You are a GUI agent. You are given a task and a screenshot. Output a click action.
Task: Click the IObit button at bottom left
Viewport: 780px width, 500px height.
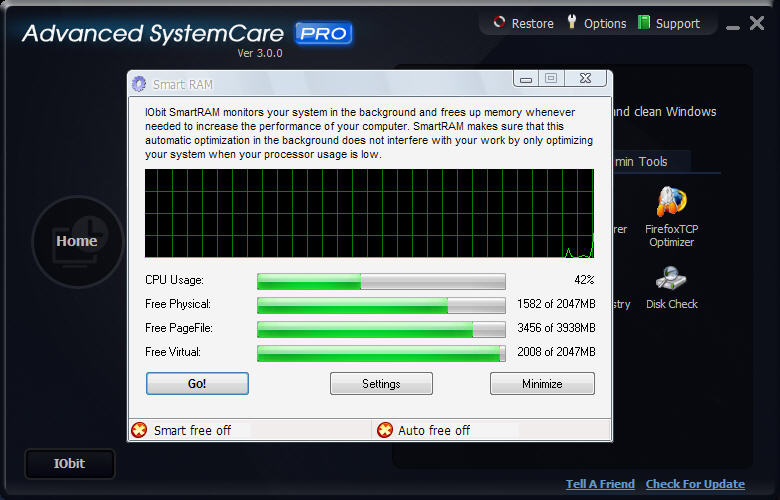pyautogui.click(x=70, y=464)
